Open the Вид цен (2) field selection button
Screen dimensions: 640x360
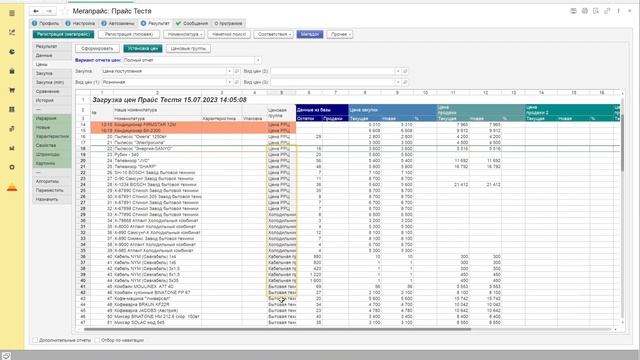tap(405, 71)
